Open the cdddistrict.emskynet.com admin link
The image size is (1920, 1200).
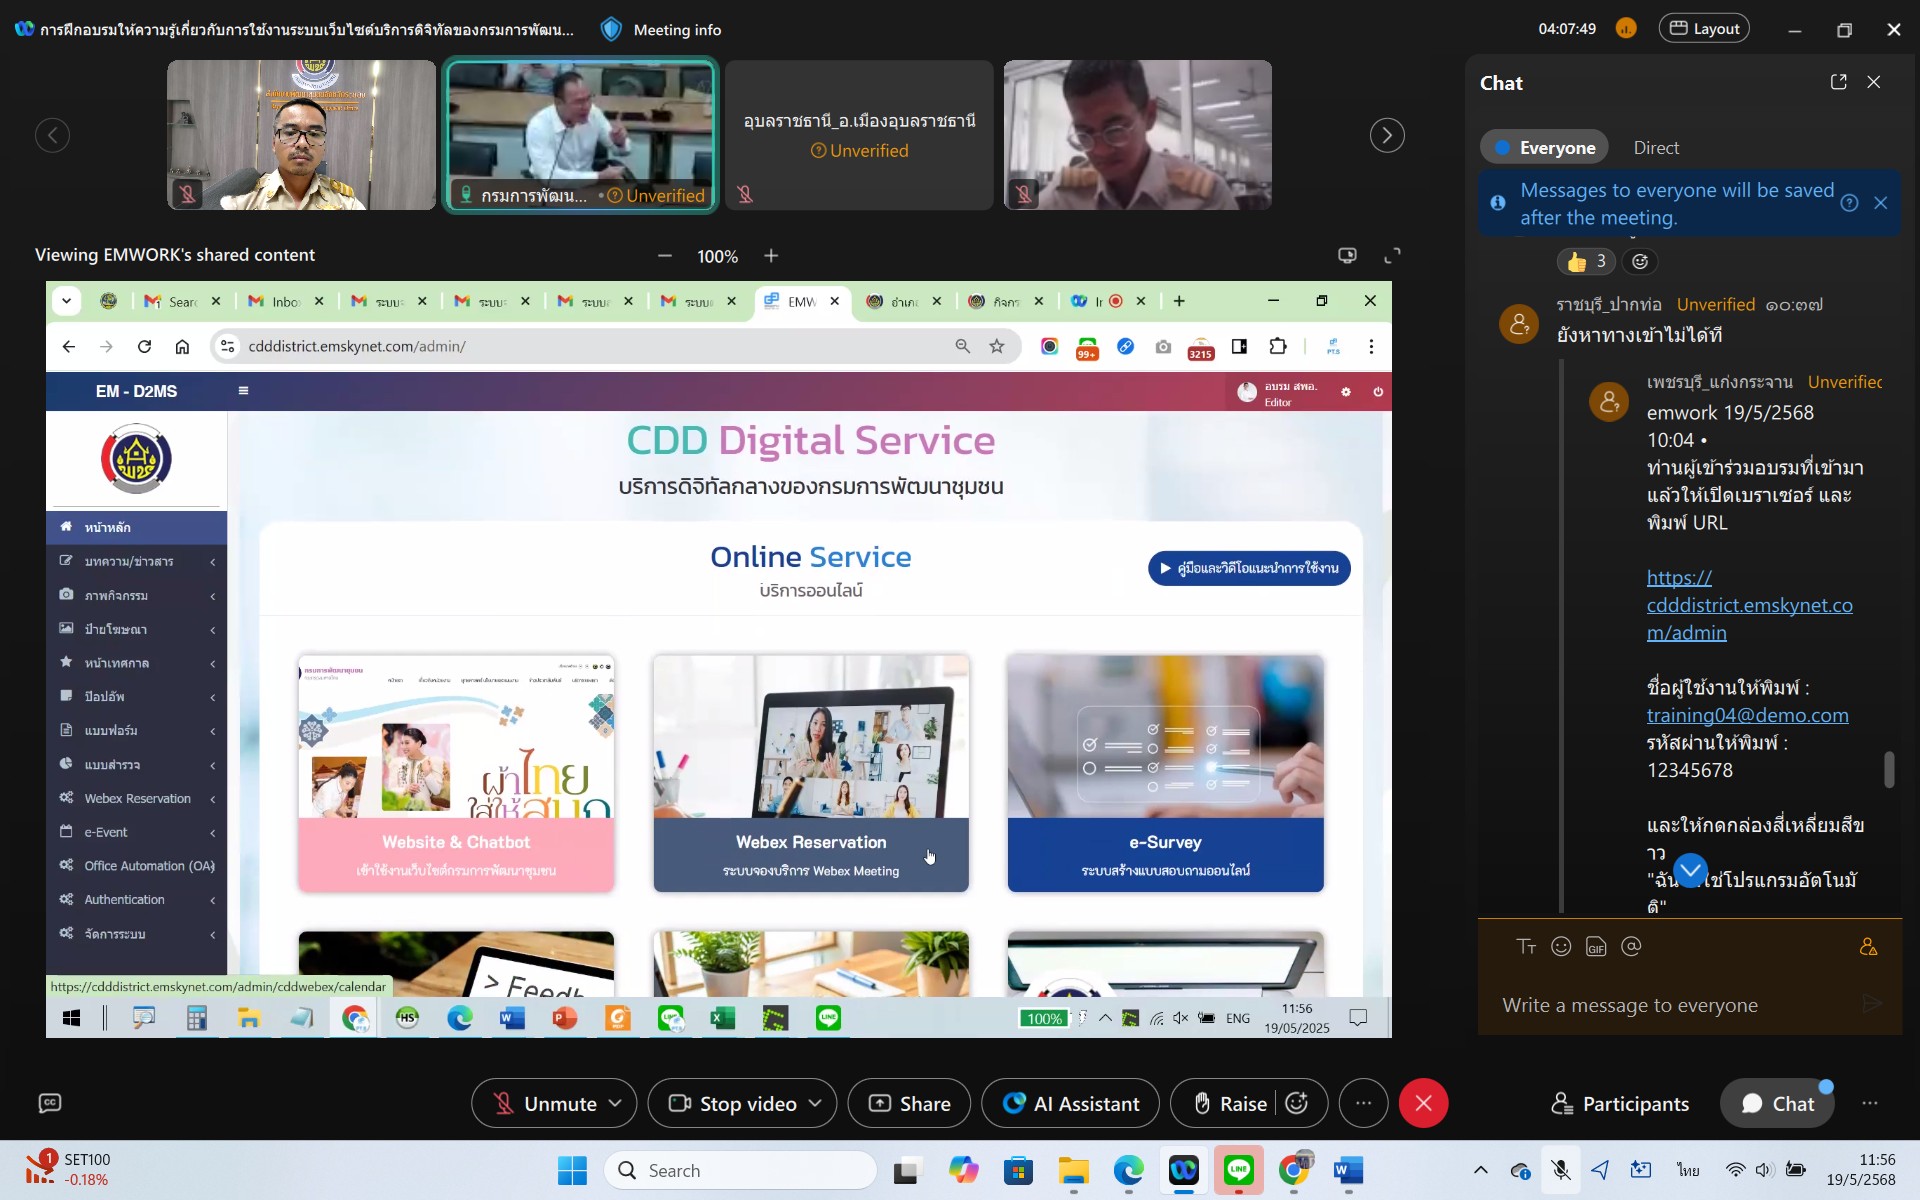1749,605
